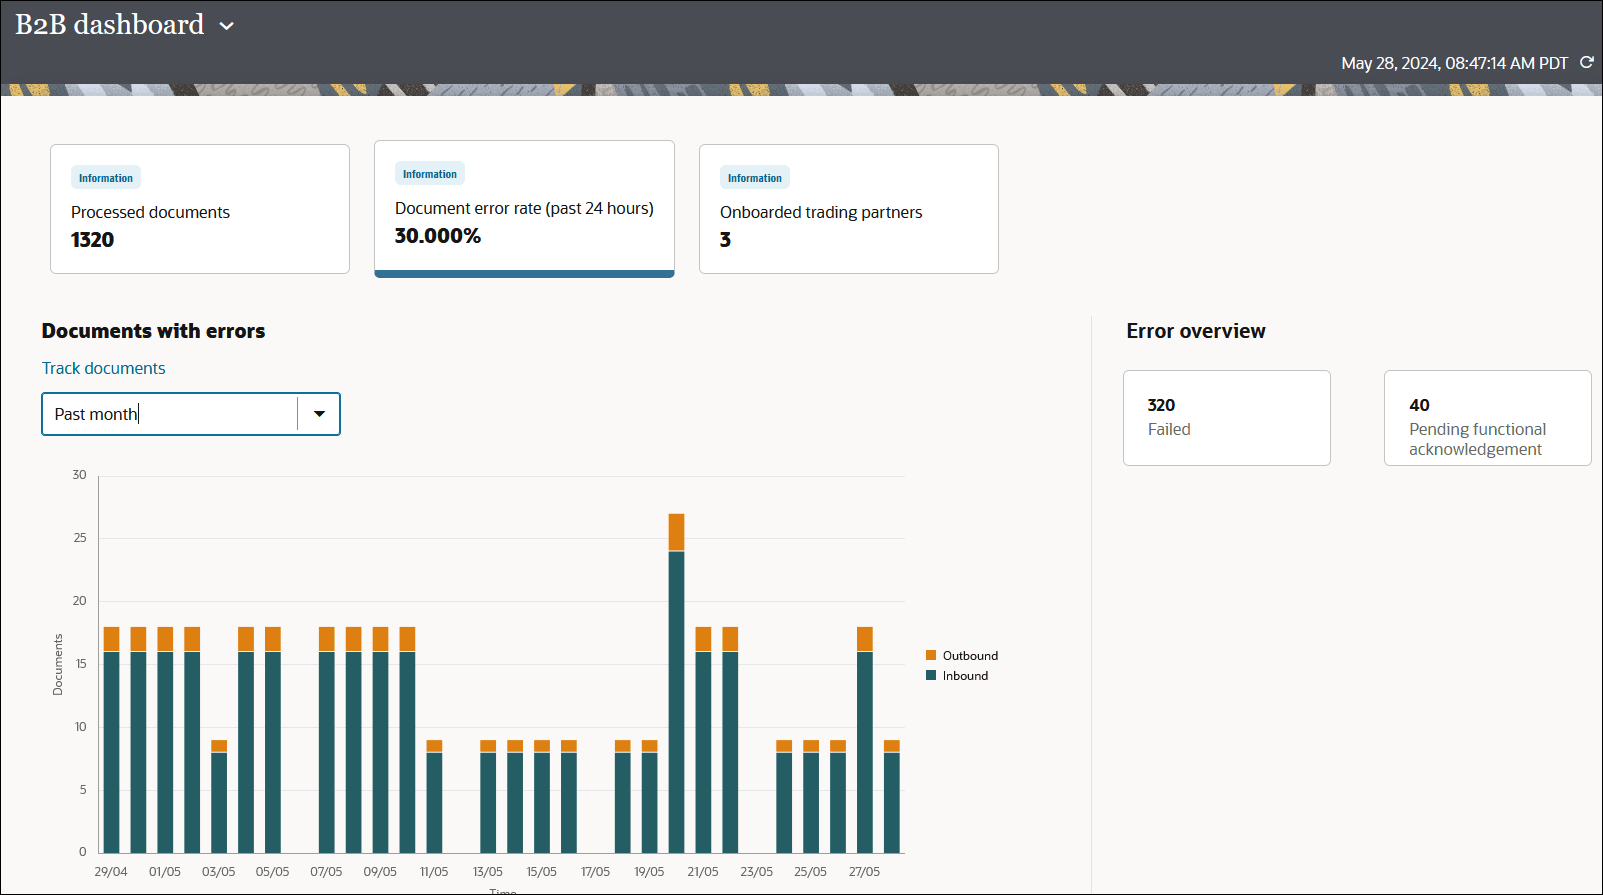Follow the Track documents link
Viewport: 1603px width, 895px height.
pyautogui.click(x=104, y=368)
